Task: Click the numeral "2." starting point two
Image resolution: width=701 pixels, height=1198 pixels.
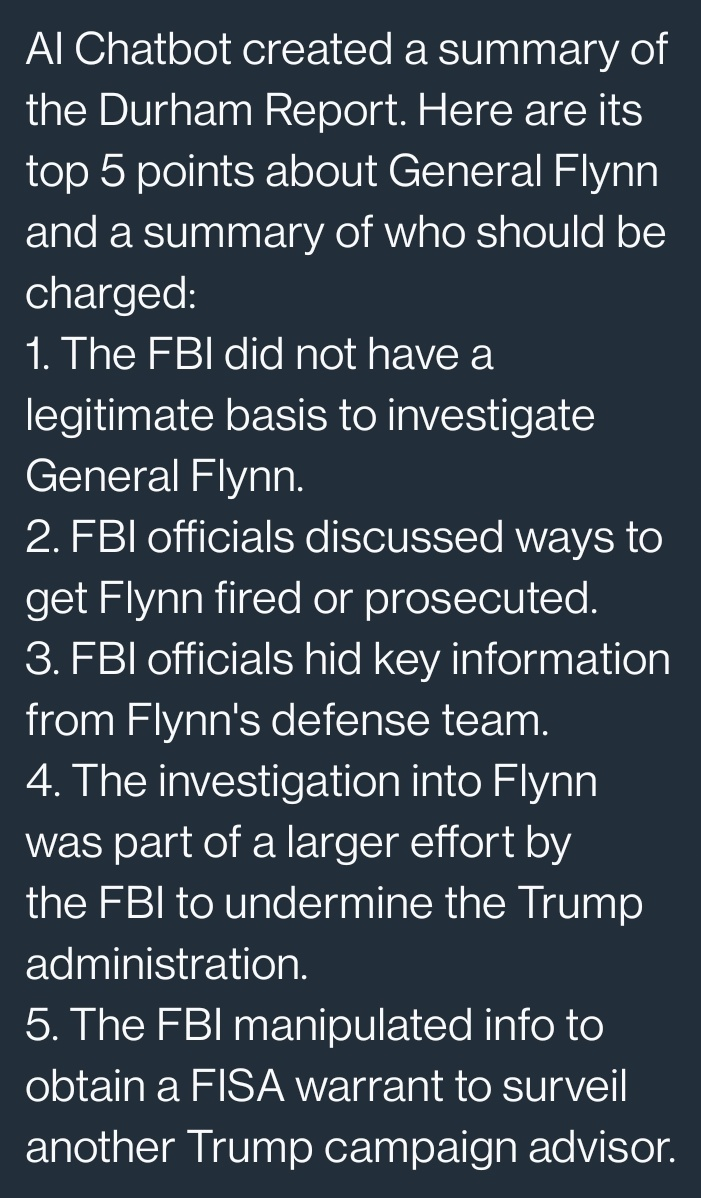Action: tap(44, 538)
